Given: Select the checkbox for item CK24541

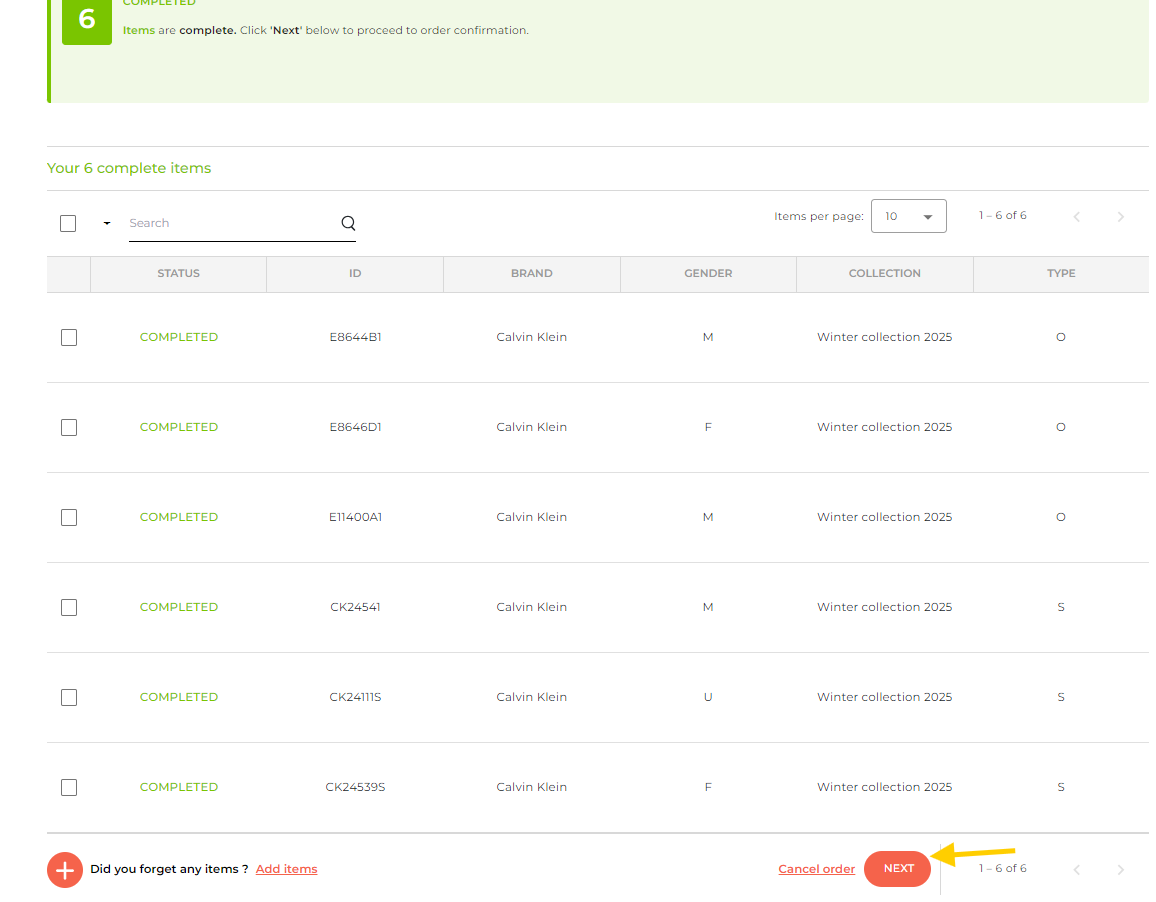Looking at the screenshot, I should click(x=69, y=608).
